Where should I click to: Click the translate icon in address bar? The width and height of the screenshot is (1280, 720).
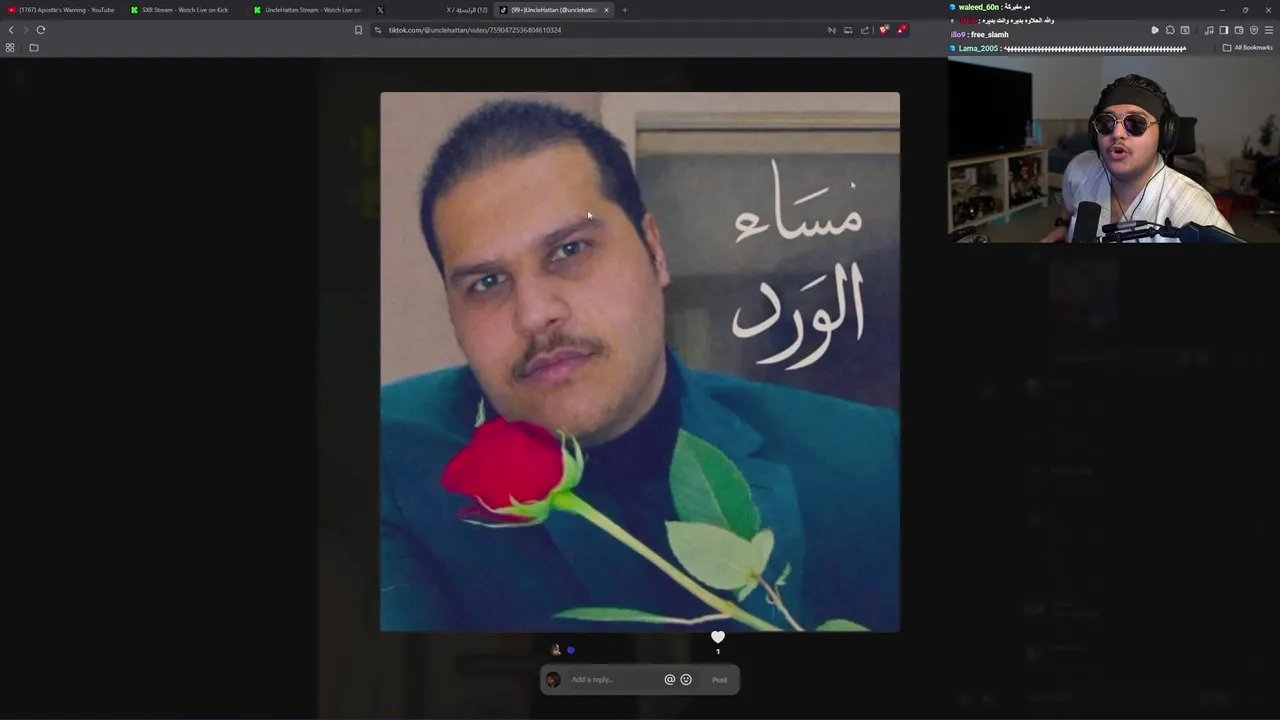pyautogui.click(x=831, y=30)
